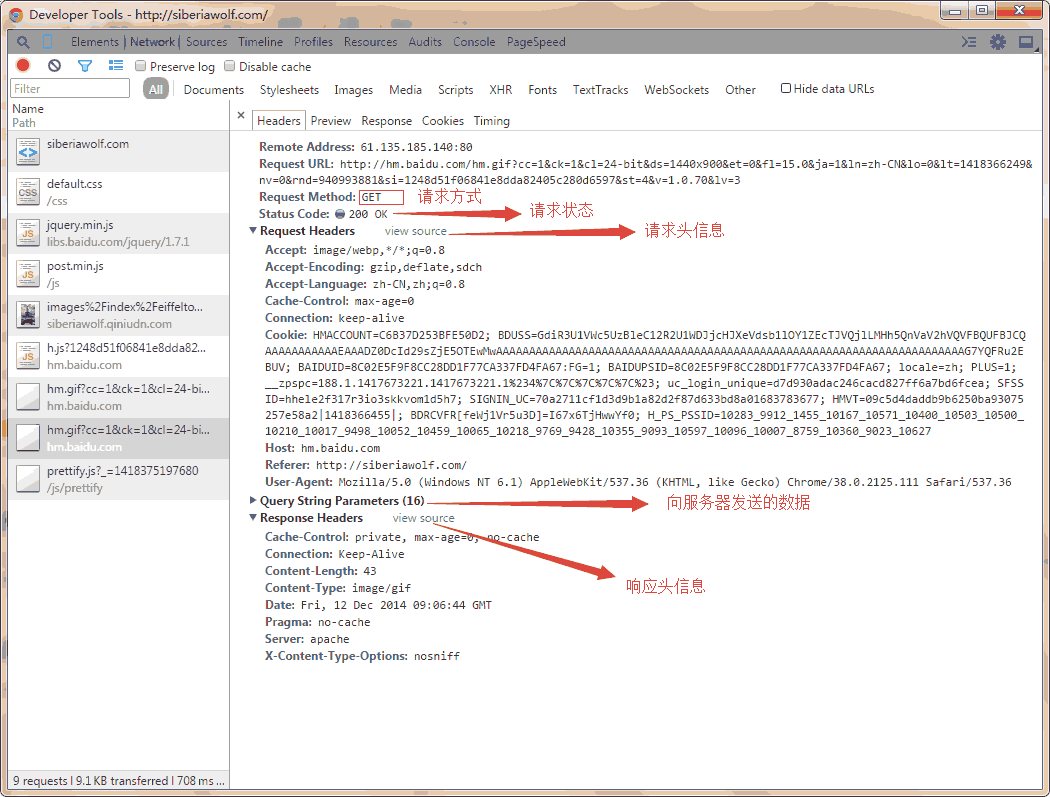The image size is (1050, 797).
Task: Filter requests by WebSockets
Action: [676, 90]
